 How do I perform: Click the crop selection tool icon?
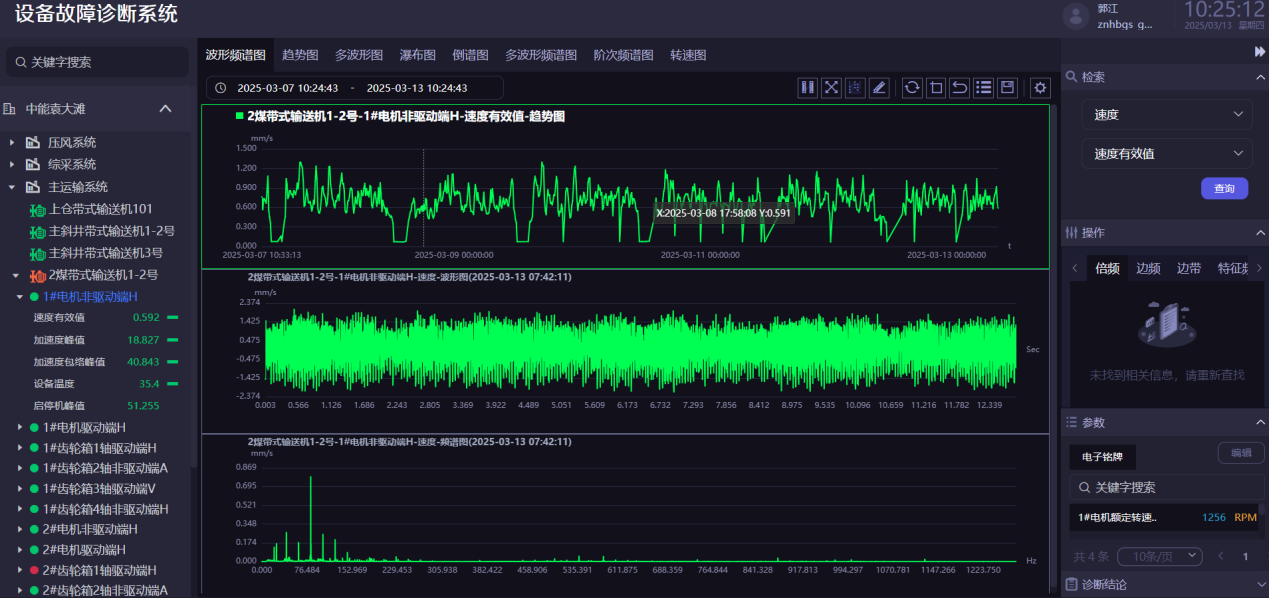[x=936, y=88]
